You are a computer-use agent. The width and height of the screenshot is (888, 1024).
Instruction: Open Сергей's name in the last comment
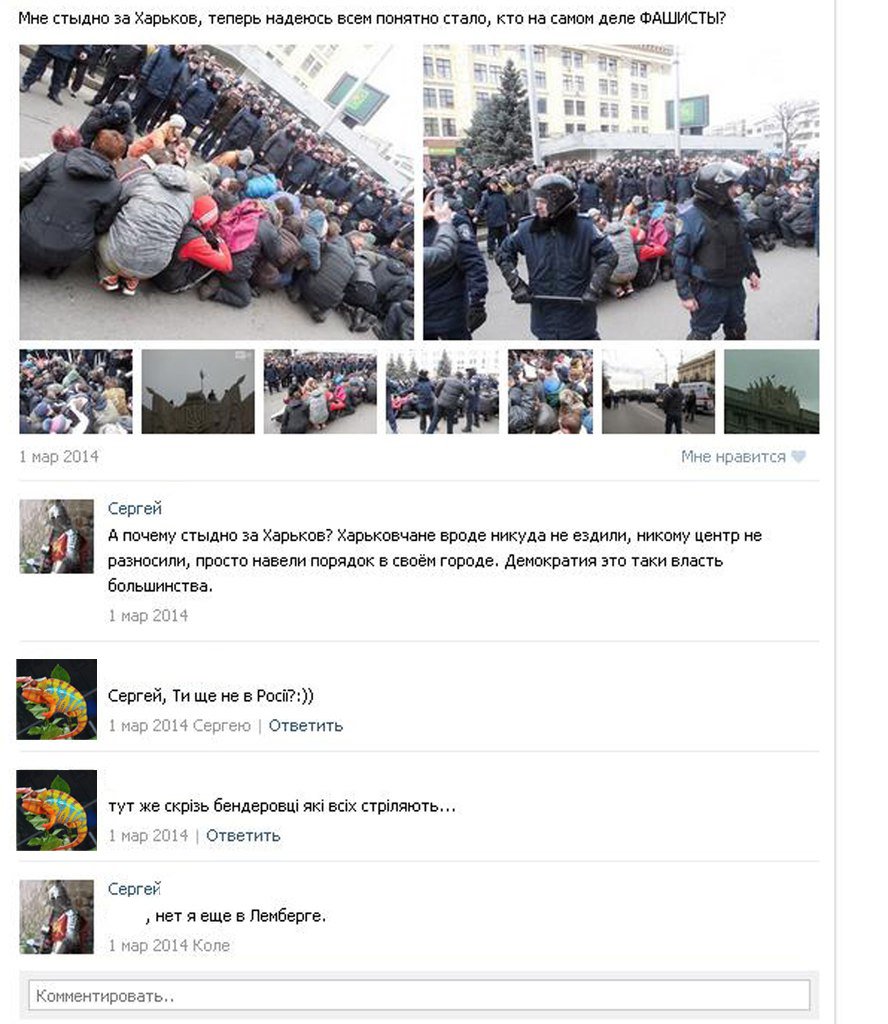point(135,889)
